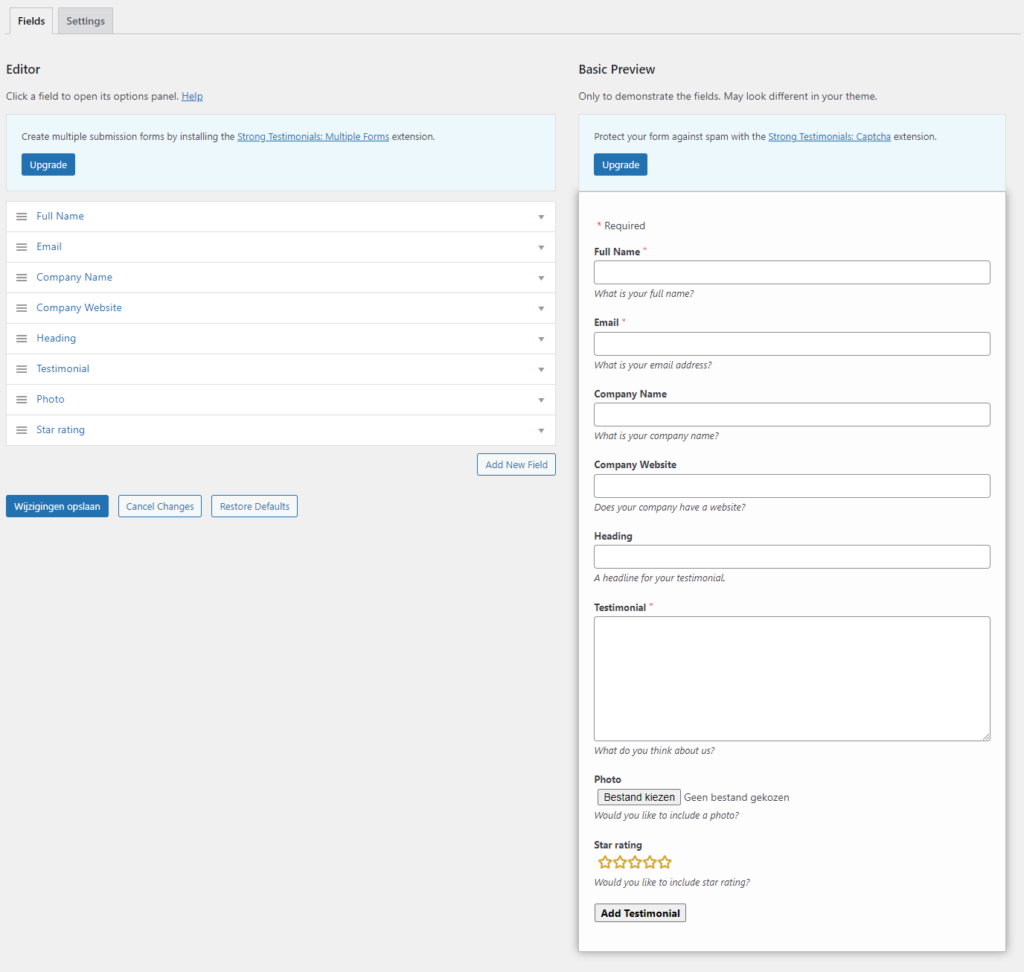The width and height of the screenshot is (1024, 972).
Task: Switch to the Fields tab
Action: coord(31,21)
